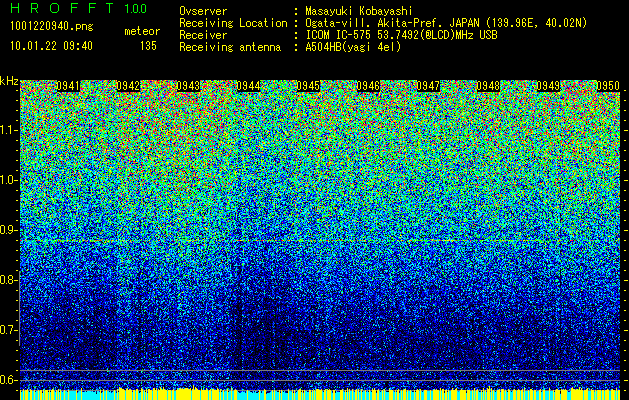Screen dimensions: 629x400
Task: Click the 0948 time marker
Action: pos(488,86)
